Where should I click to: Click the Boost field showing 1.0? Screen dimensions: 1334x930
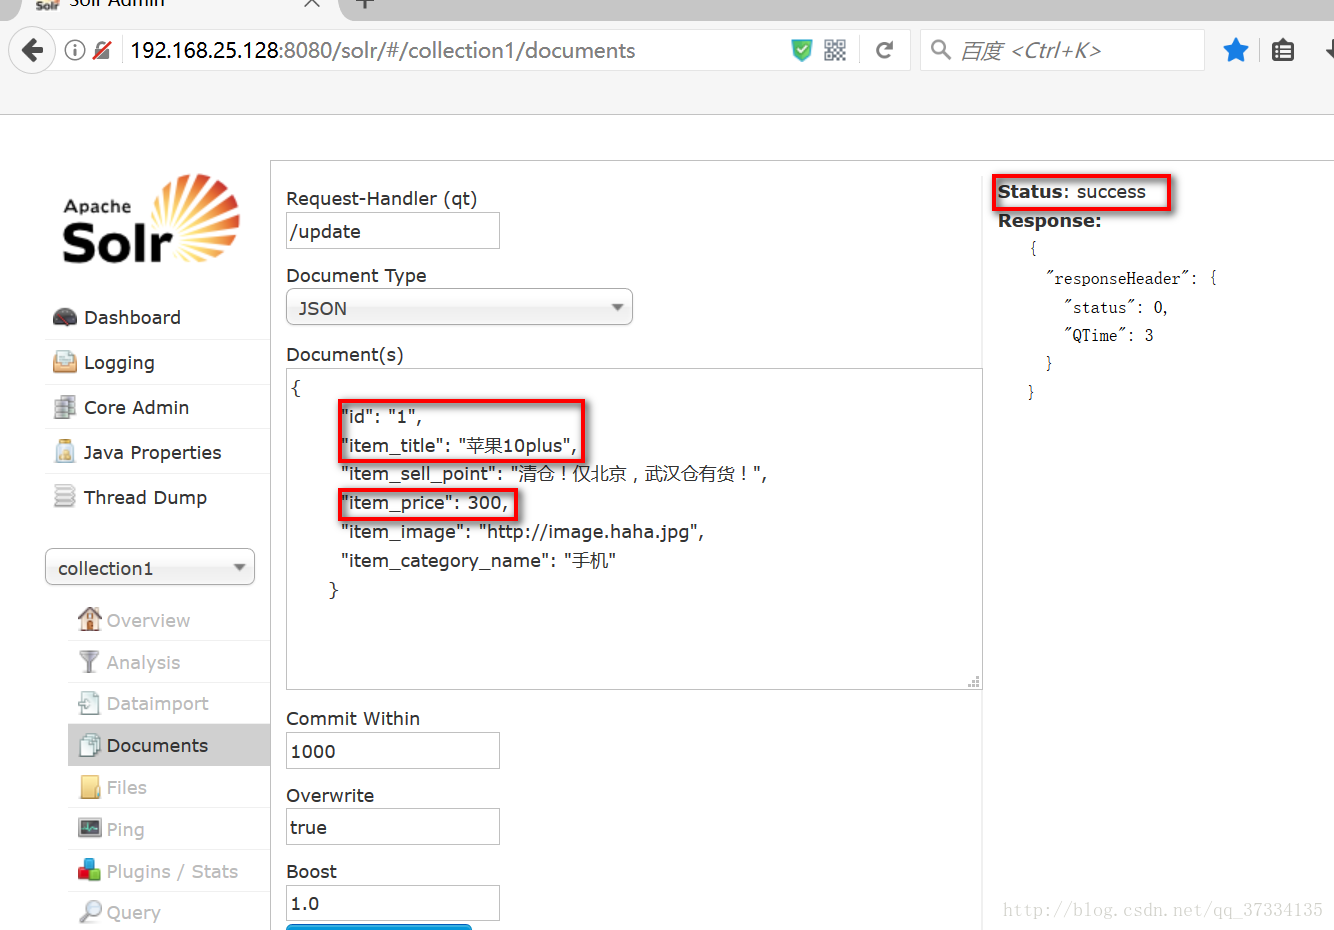pyautogui.click(x=393, y=903)
